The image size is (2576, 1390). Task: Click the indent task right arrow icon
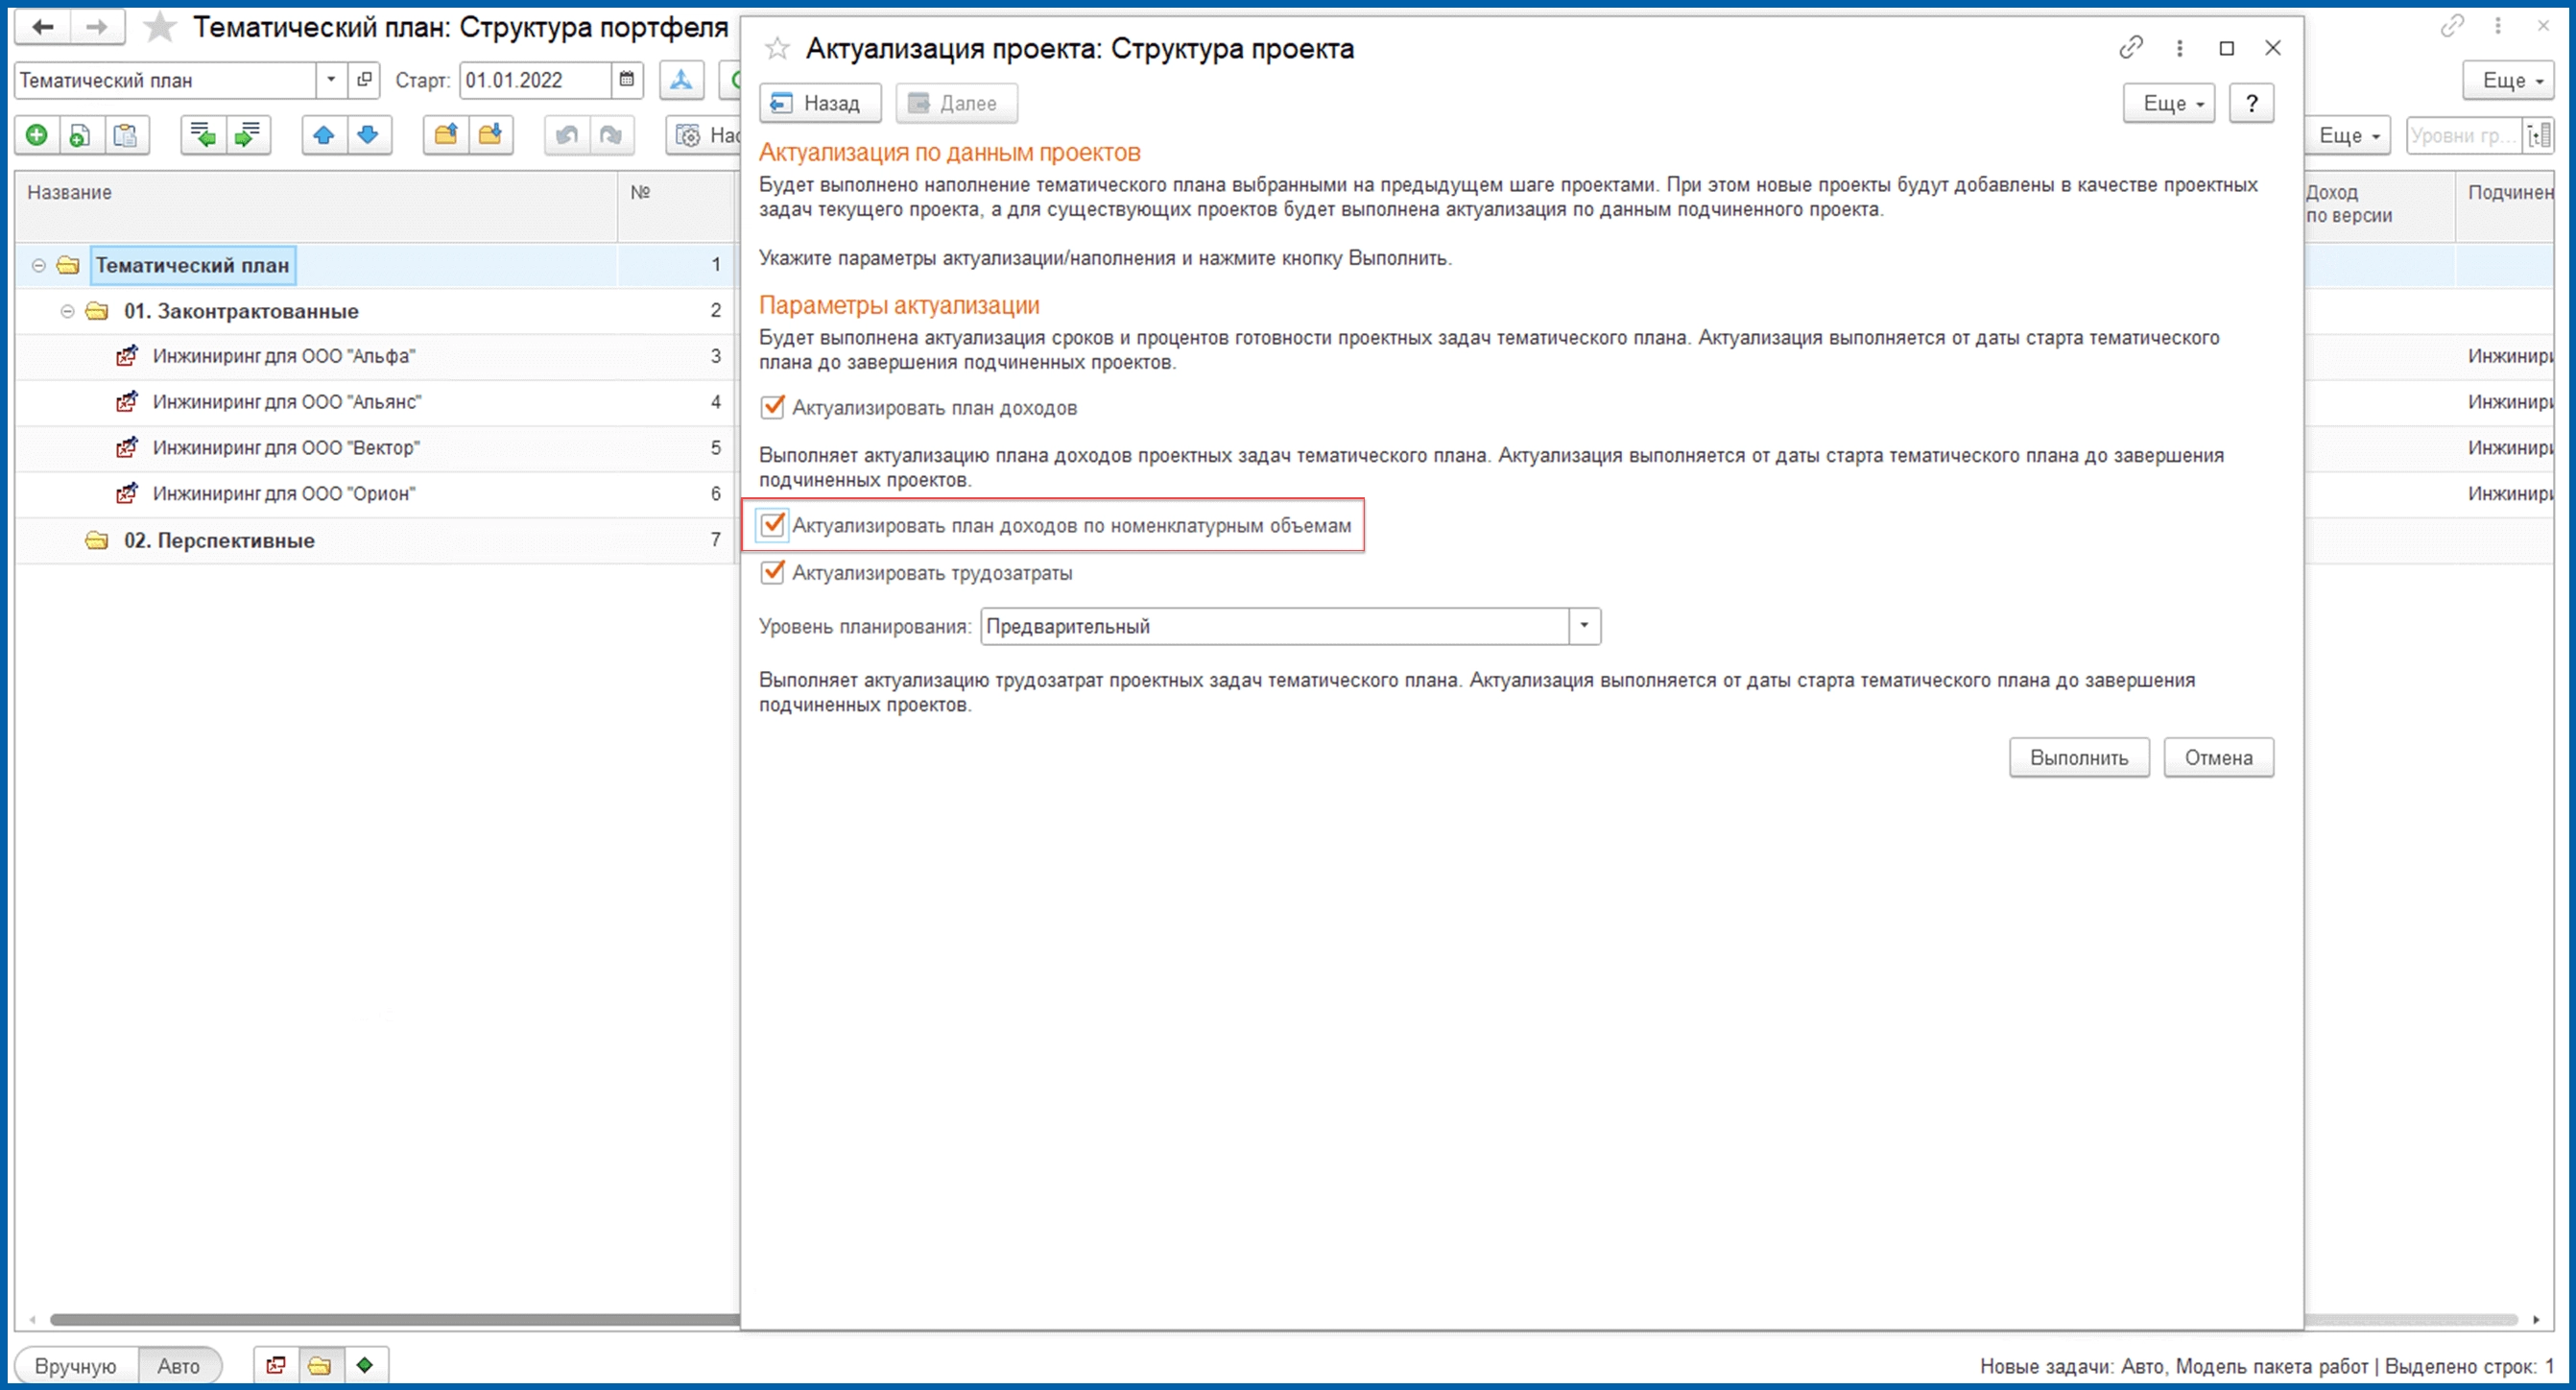tap(247, 135)
